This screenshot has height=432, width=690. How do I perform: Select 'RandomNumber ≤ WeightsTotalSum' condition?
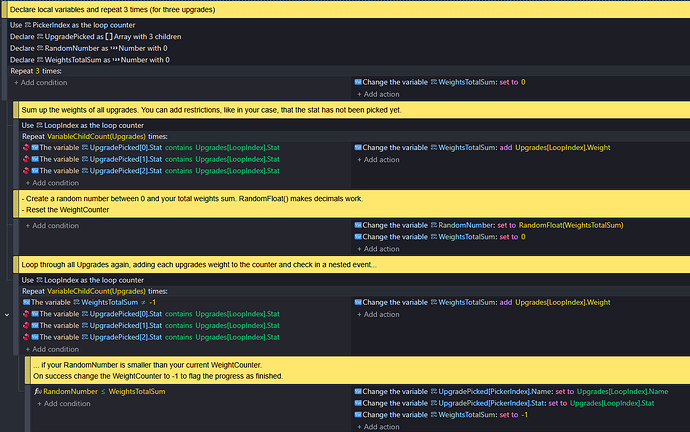(x=100, y=391)
